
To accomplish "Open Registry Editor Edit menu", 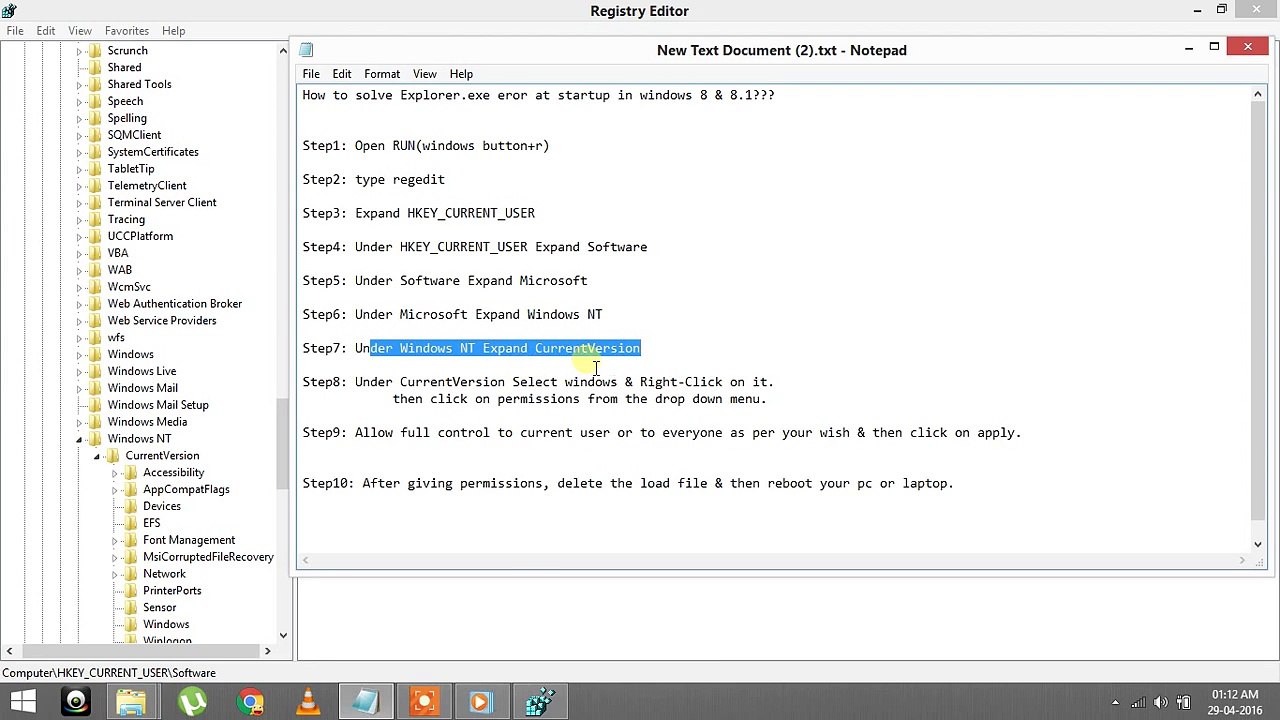I will pos(46,31).
